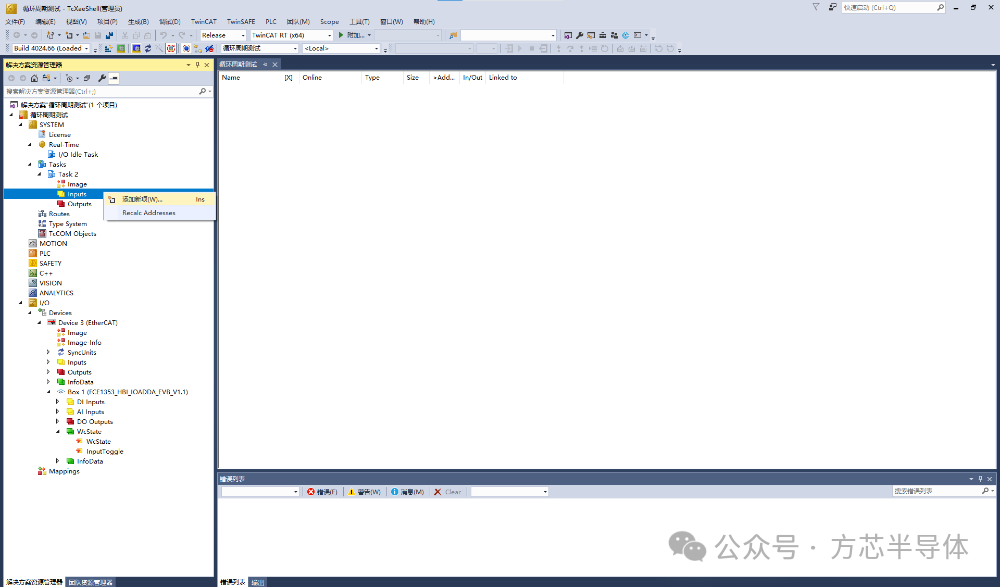Select the Devices tree item
This screenshot has height=587, width=1000.
[x=60, y=313]
